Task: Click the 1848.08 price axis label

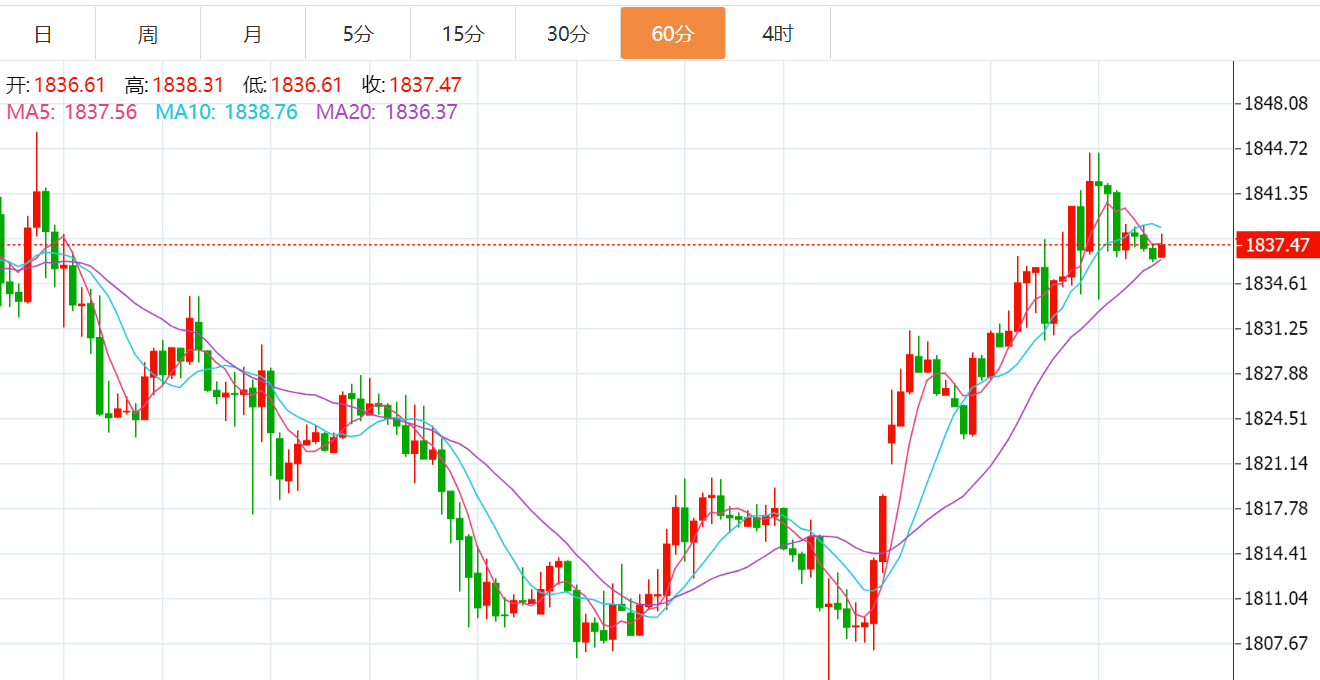Action: 1275,103
